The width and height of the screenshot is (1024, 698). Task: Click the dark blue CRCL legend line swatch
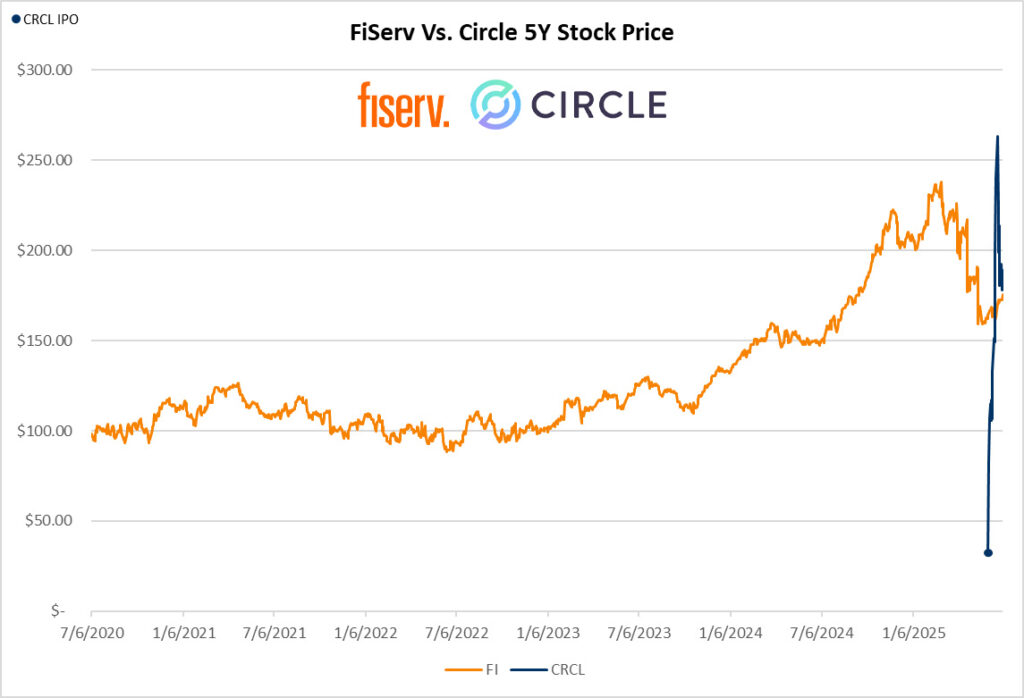pyautogui.click(x=527, y=670)
